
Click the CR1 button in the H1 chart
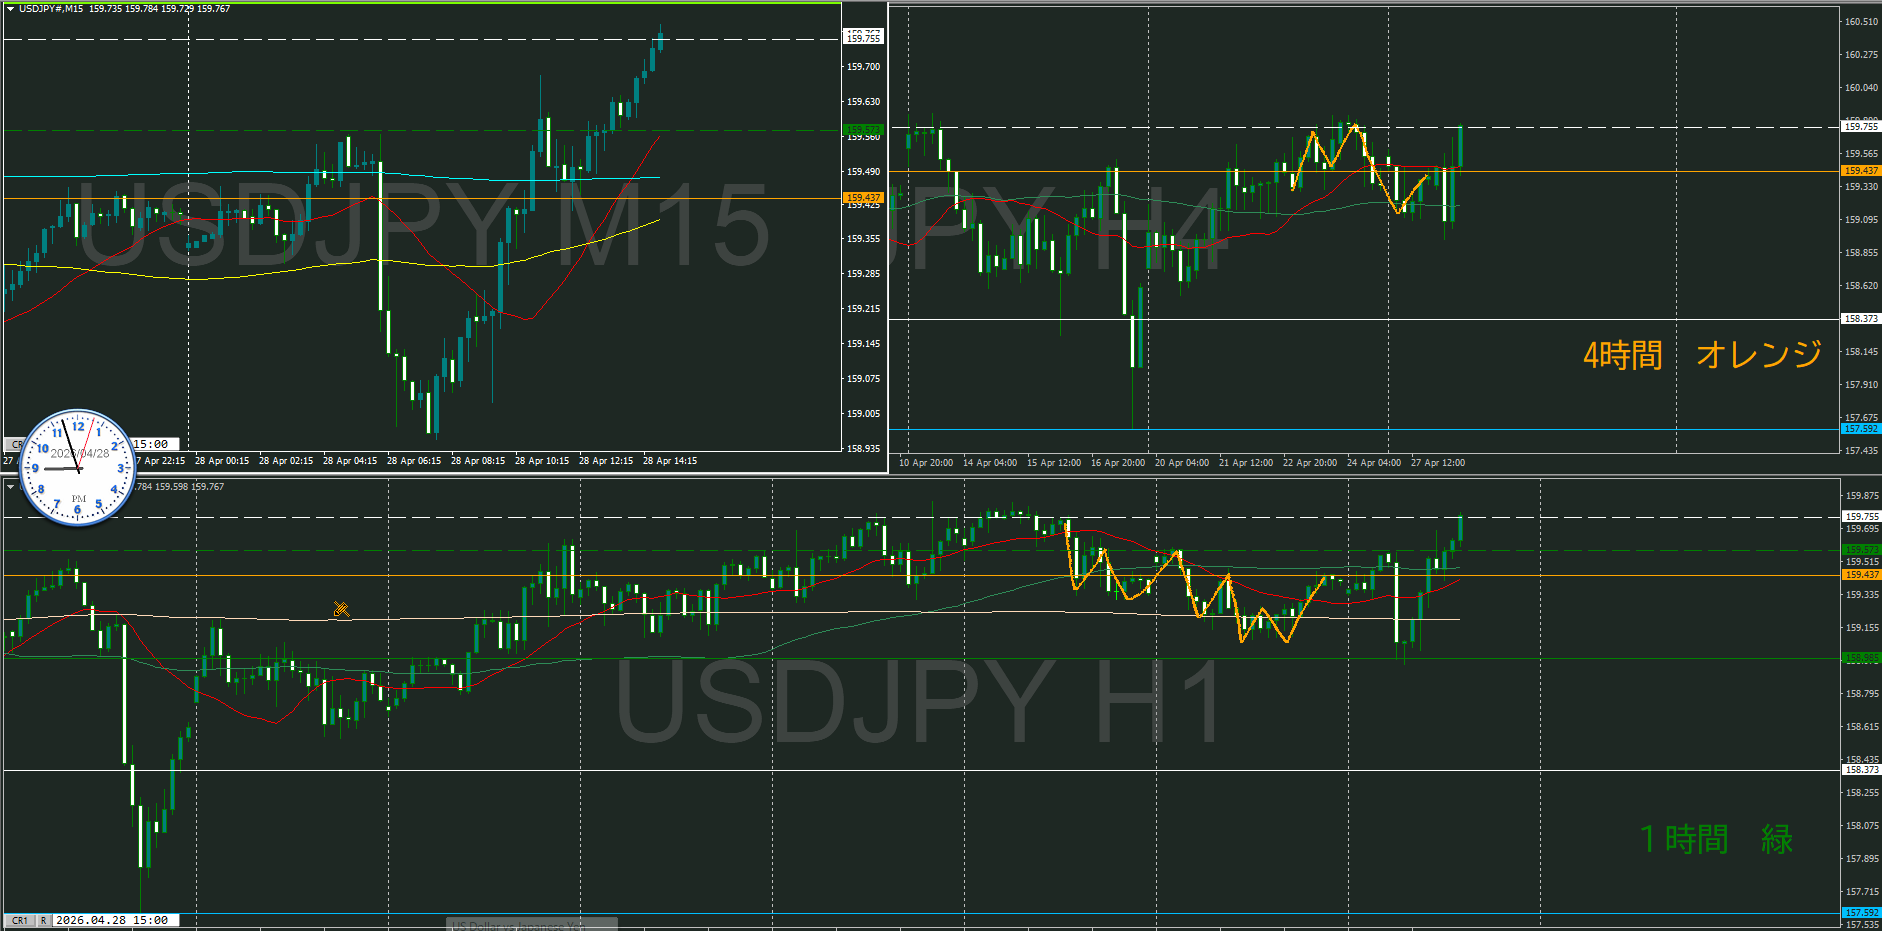point(19,920)
